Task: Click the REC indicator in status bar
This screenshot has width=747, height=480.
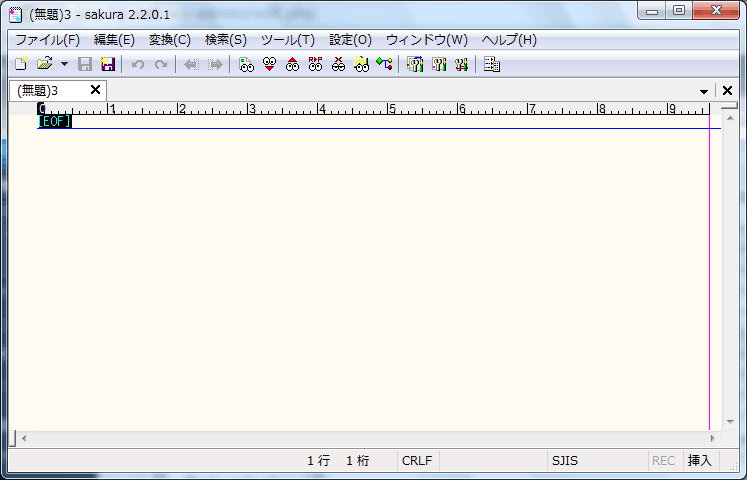Action: (x=664, y=460)
